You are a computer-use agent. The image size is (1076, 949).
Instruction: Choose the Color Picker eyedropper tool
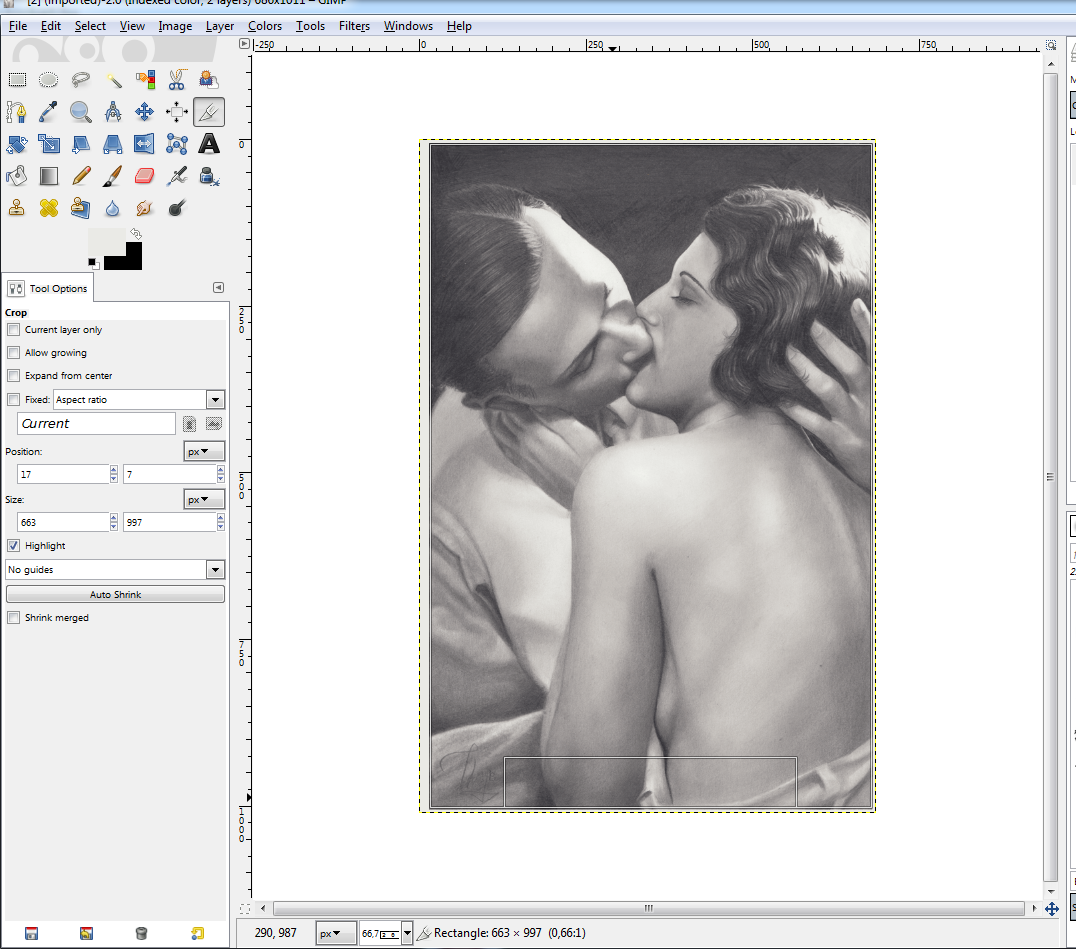tap(49, 112)
